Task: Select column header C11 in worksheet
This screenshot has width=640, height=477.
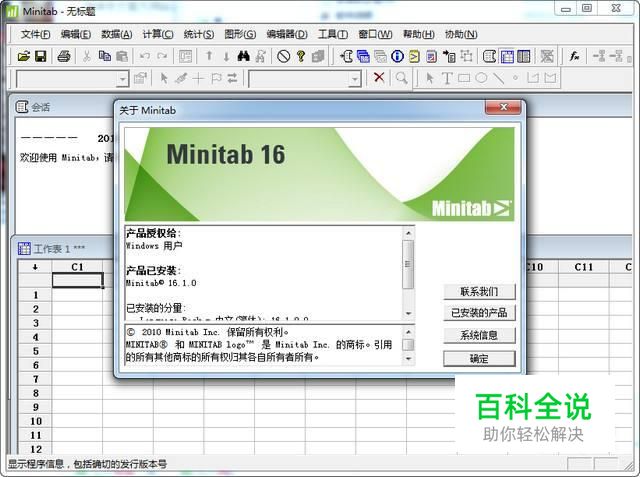Action: tap(584, 267)
